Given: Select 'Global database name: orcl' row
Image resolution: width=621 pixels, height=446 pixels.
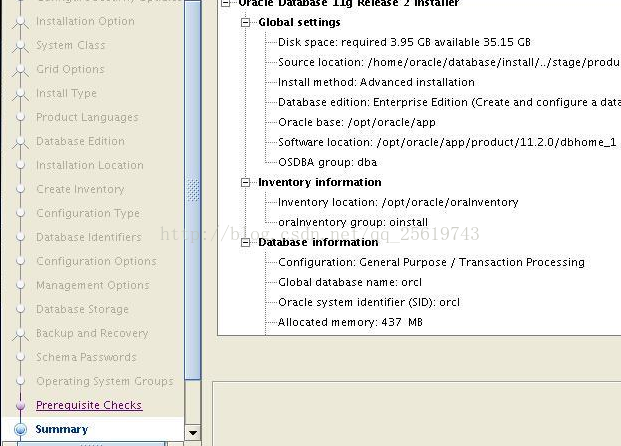Looking at the screenshot, I should (x=350, y=282).
